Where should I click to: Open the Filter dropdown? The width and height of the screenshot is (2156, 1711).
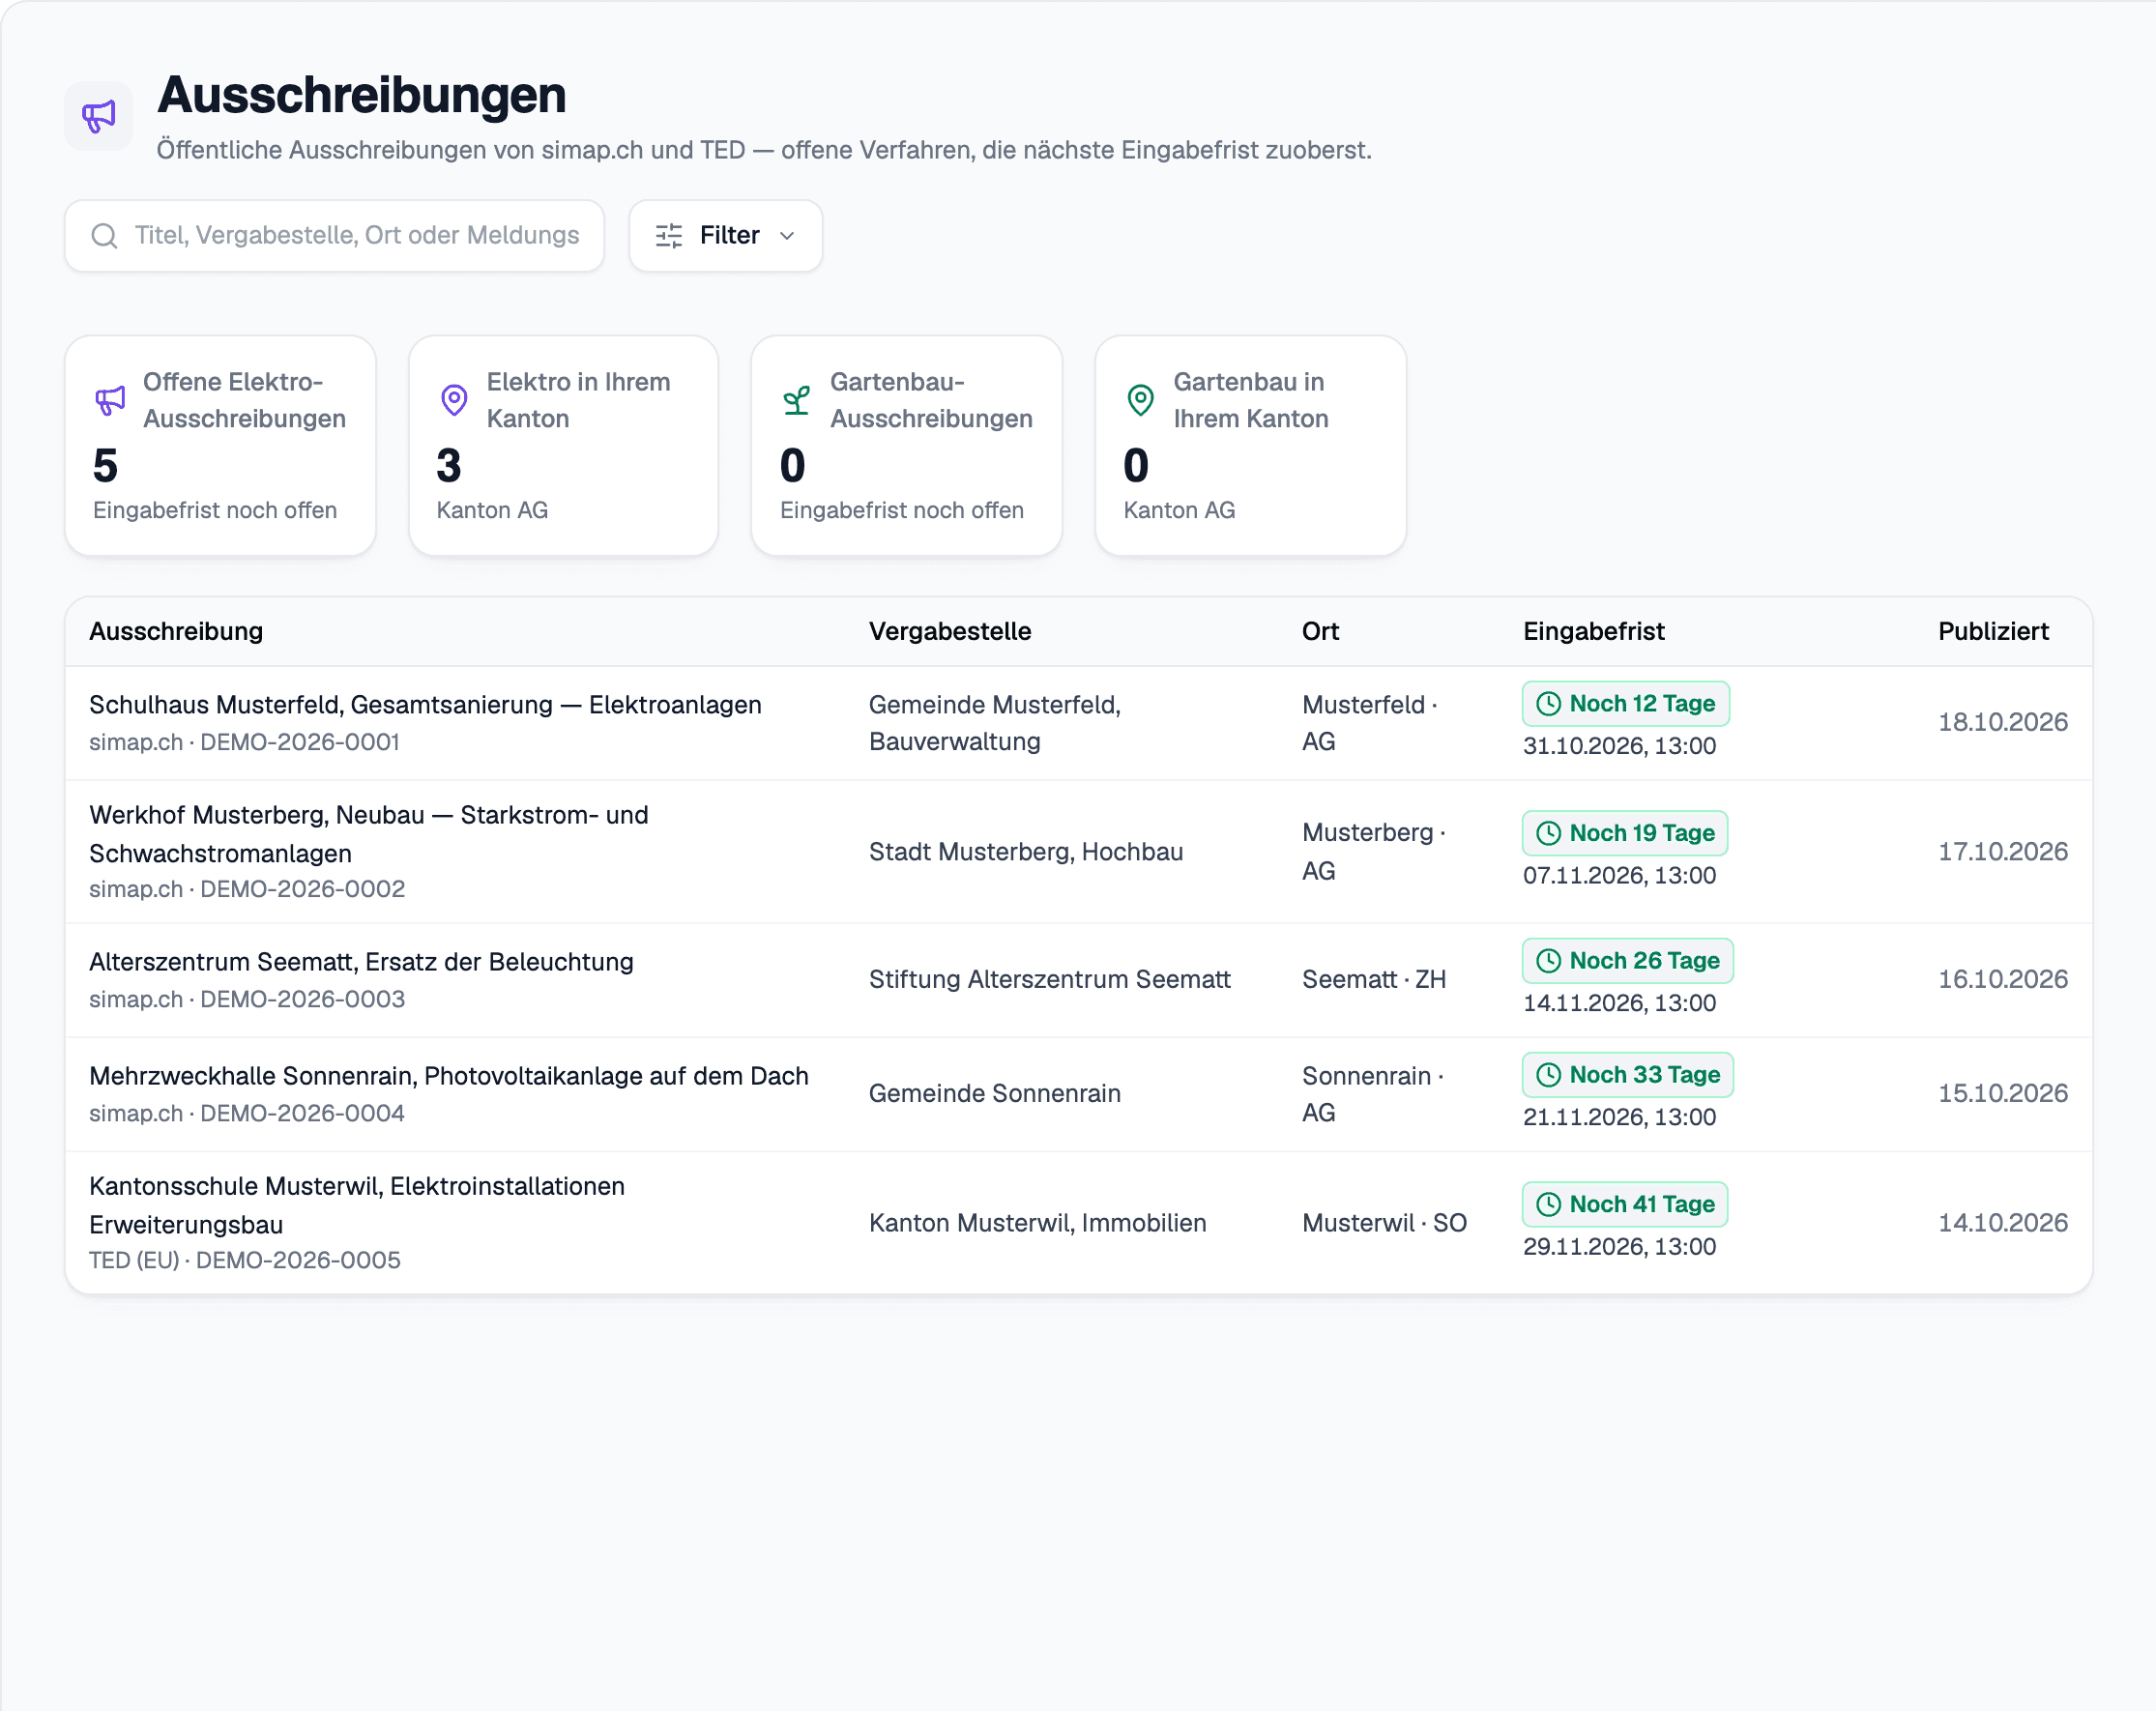click(726, 236)
